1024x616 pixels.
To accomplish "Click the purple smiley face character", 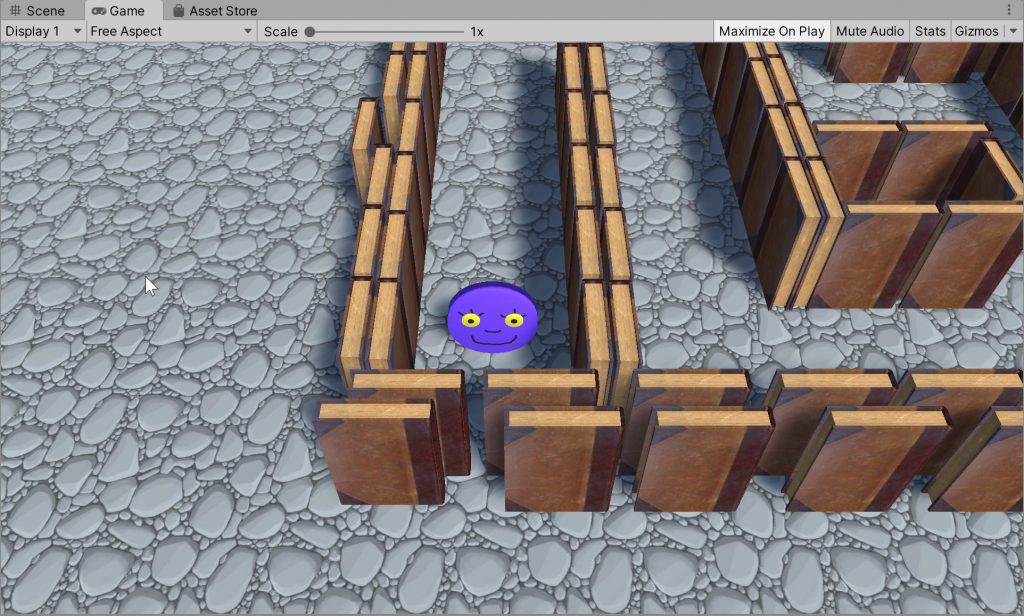I will coord(492,317).
